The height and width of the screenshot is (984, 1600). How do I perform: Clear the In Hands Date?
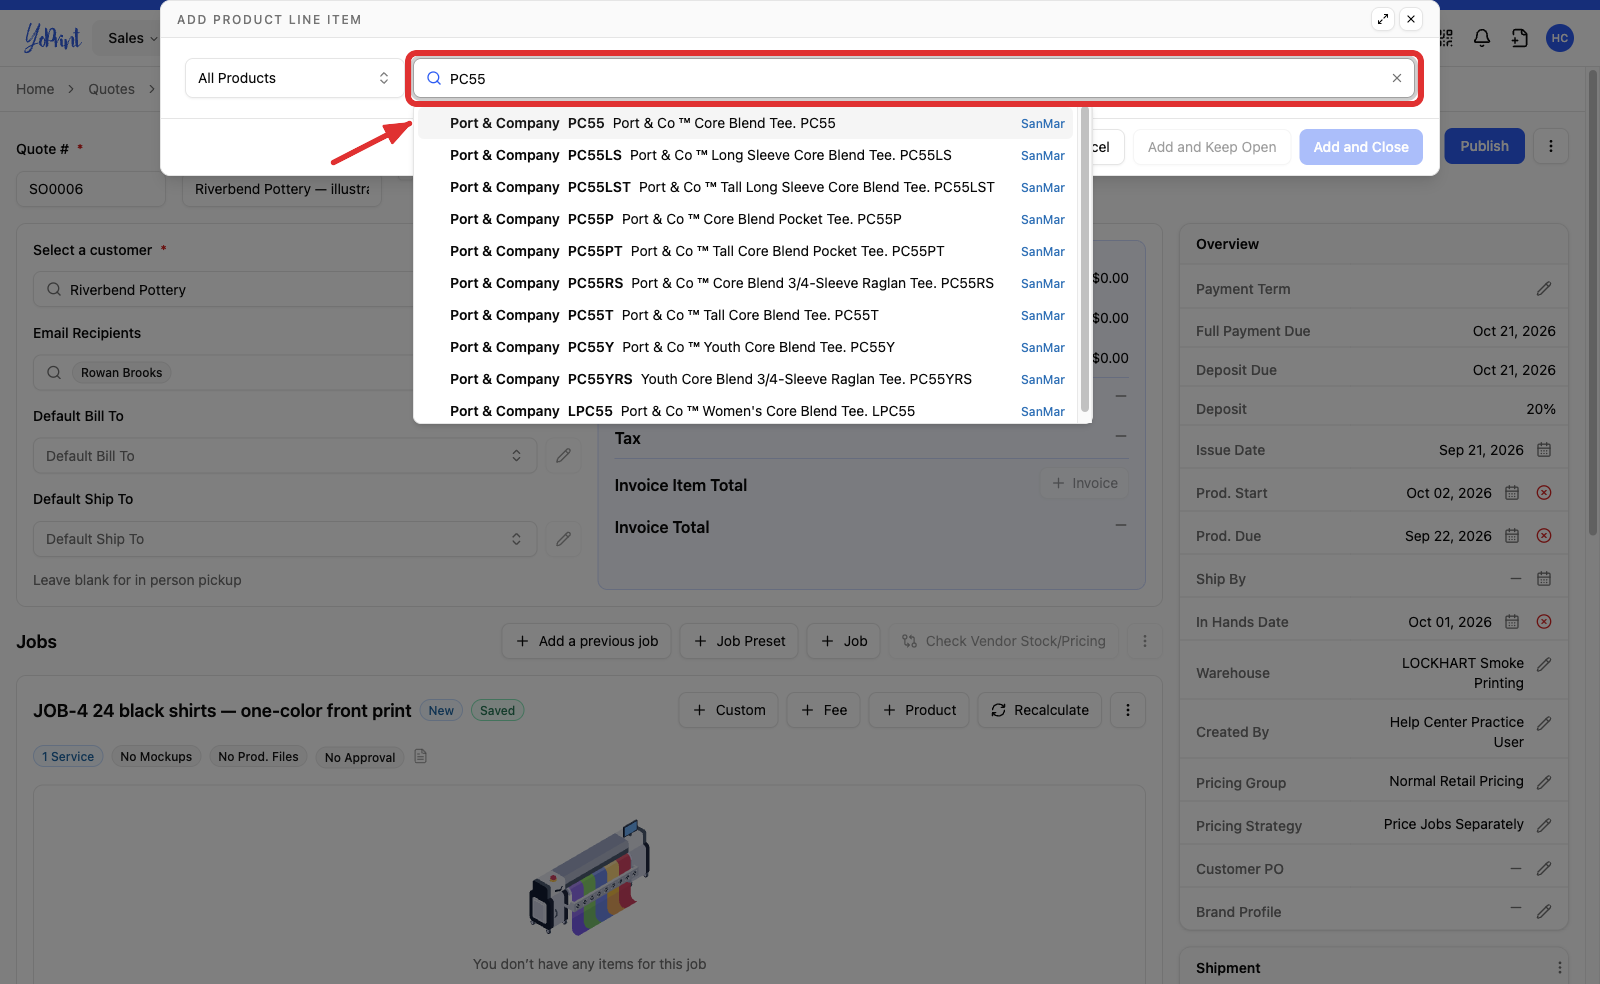[1544, 622]
